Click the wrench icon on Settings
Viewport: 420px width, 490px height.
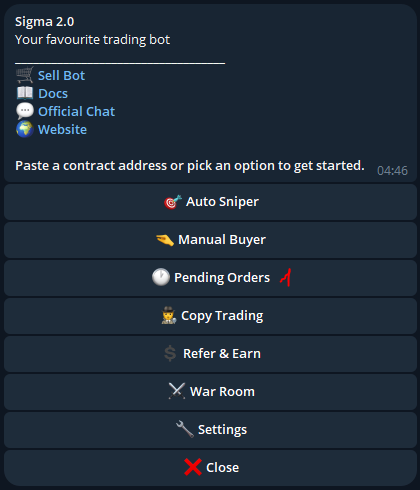(185, 429)
